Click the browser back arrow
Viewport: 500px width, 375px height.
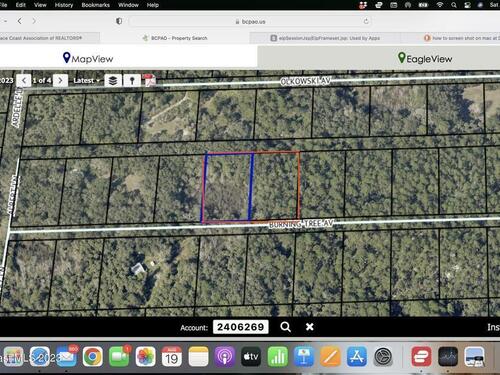click(x=20, y=21)
